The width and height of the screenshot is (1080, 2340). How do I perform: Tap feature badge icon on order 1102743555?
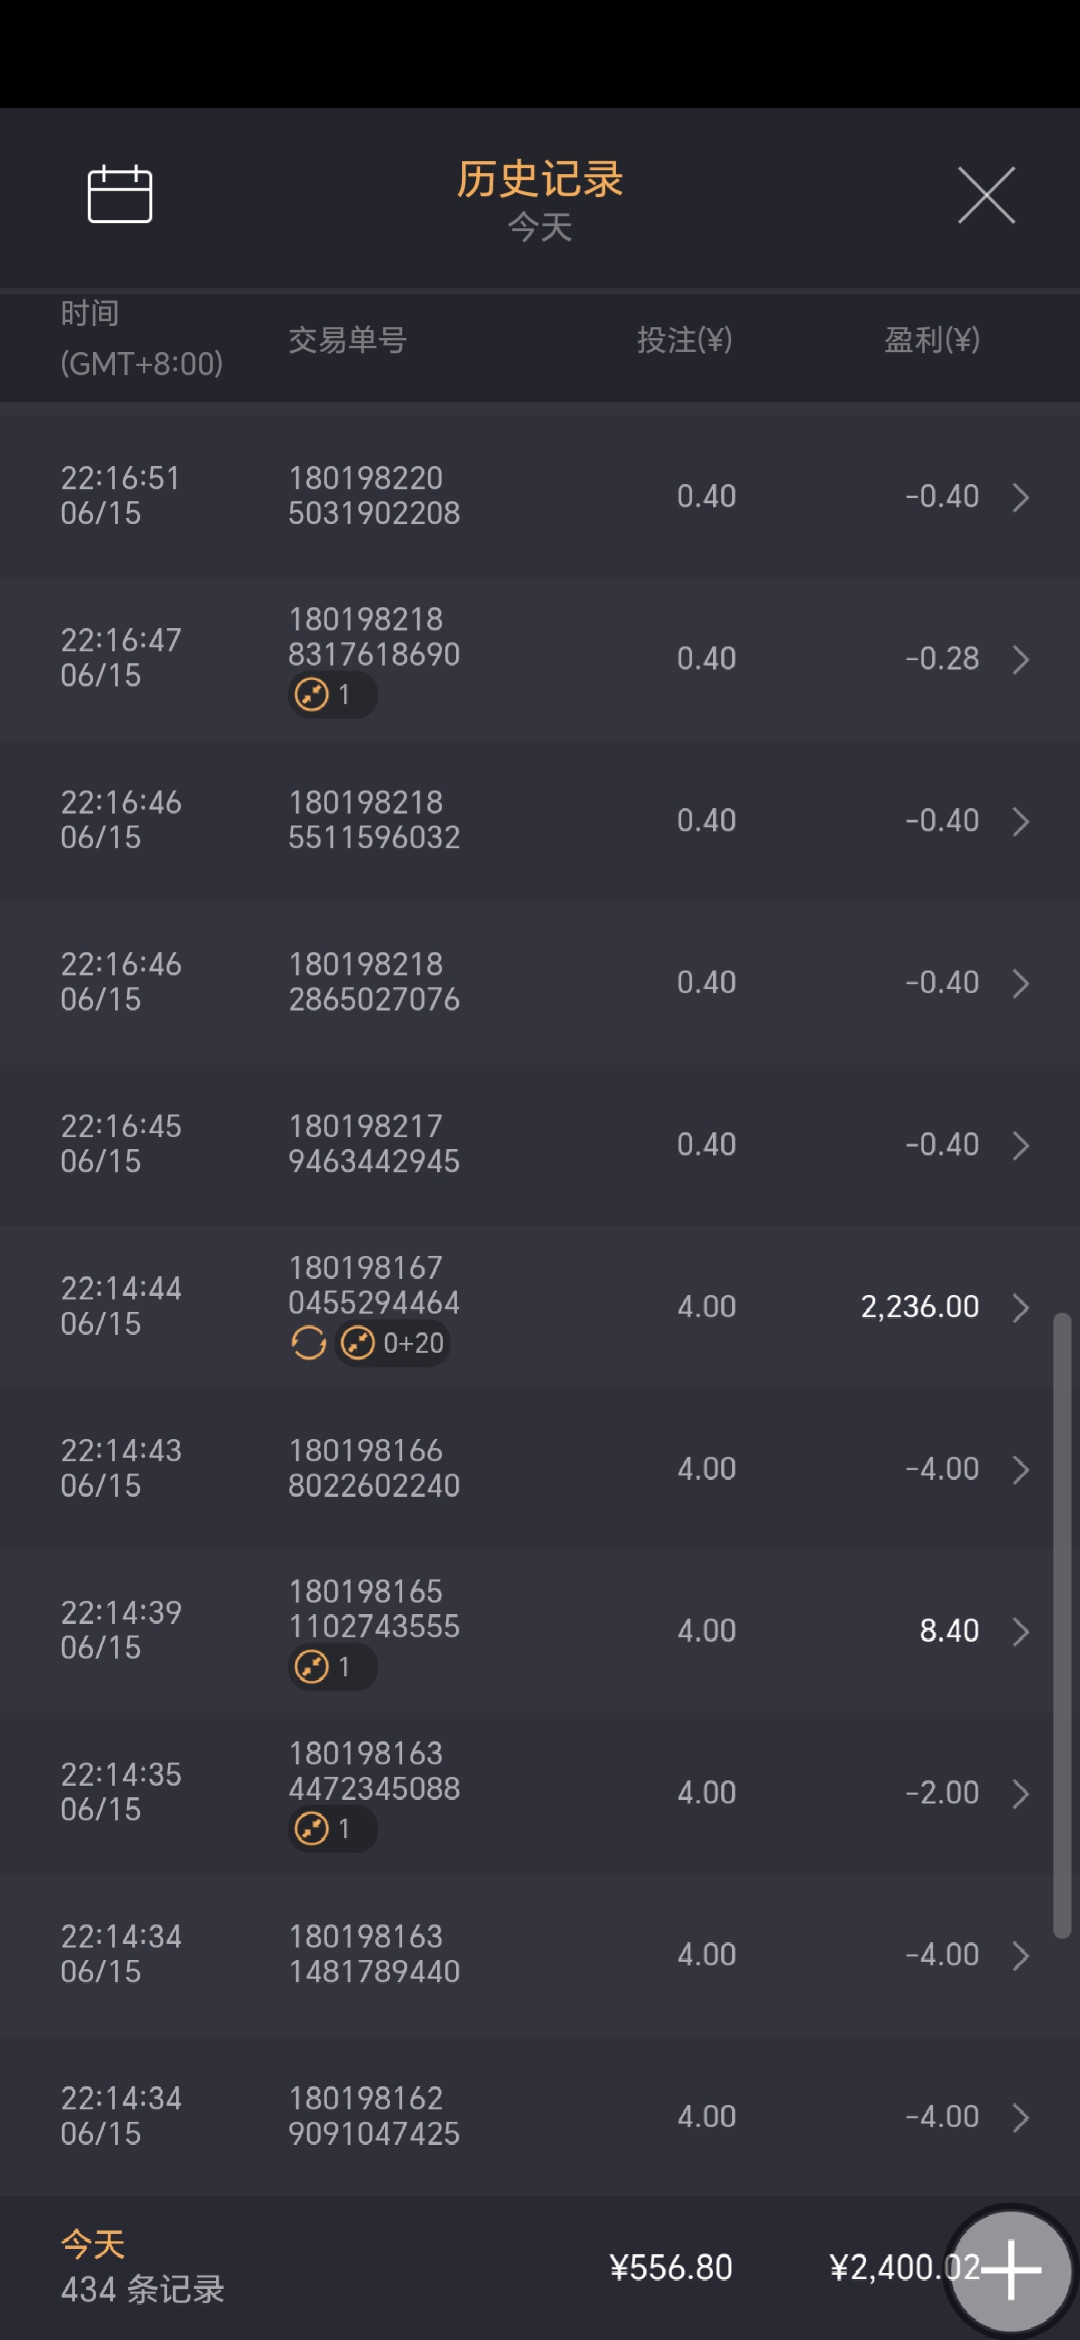click(312, 1667)
